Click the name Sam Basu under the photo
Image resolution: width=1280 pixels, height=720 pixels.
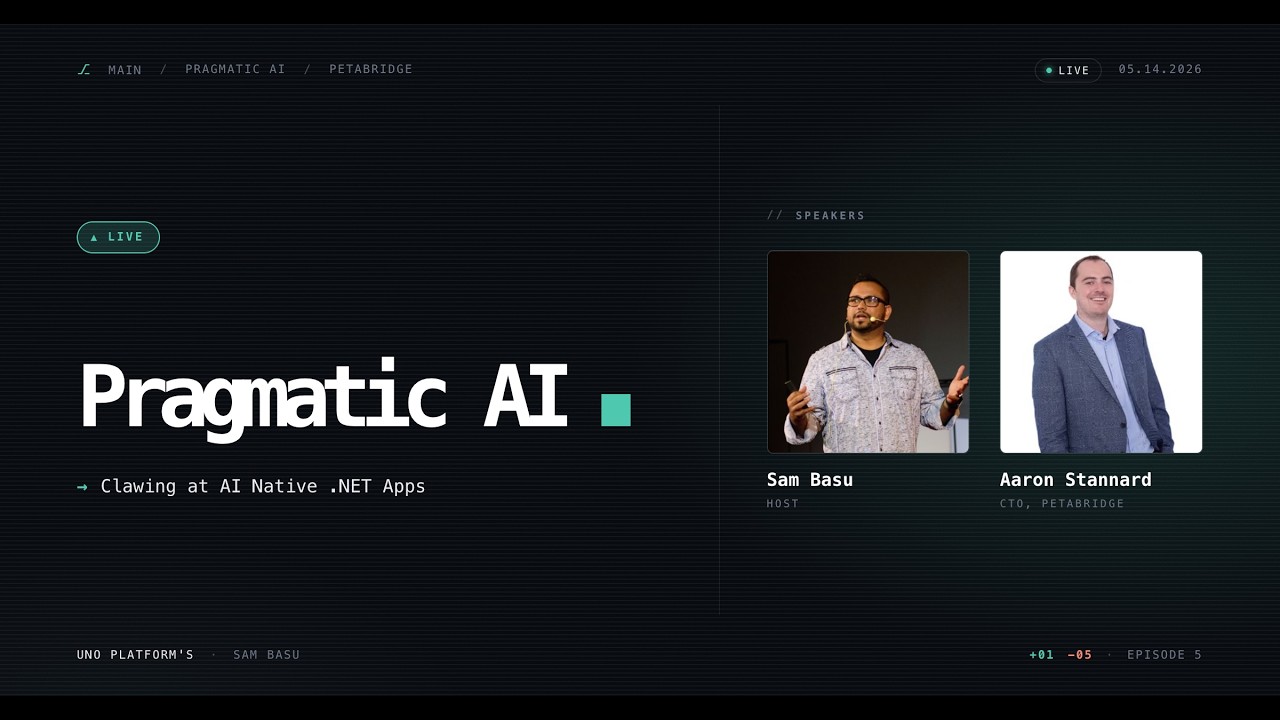(810, 480)
